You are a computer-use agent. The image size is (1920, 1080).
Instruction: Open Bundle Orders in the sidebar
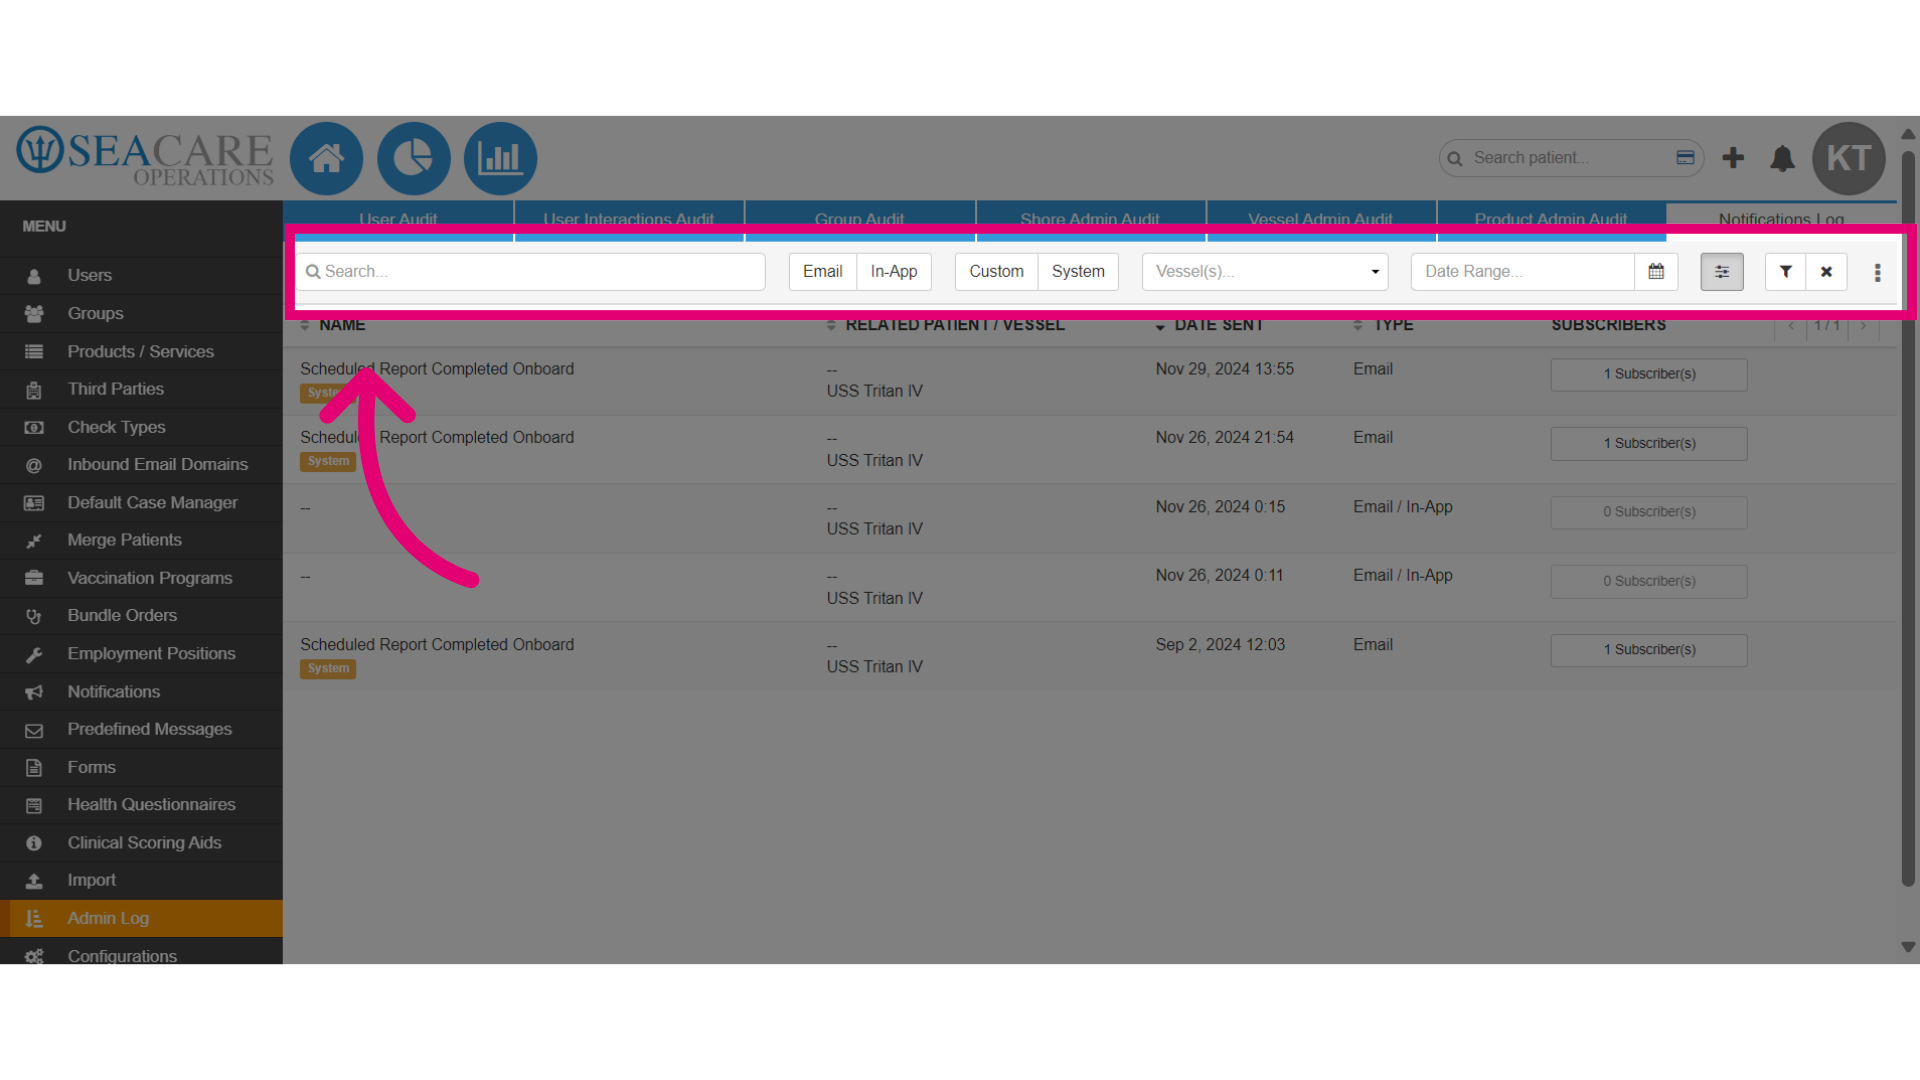(141, 616)
